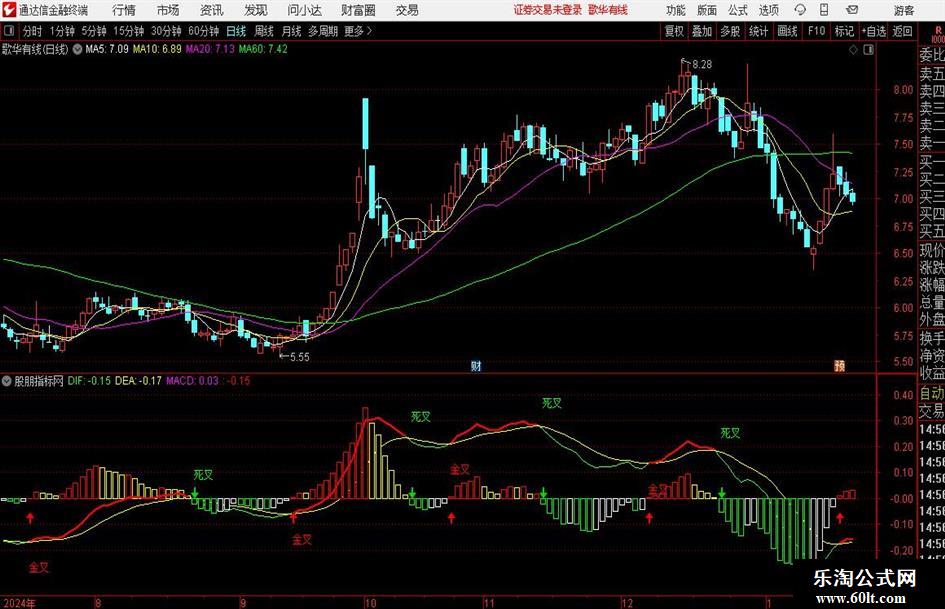Click the 复权 toolbar button

coord(674,31)
